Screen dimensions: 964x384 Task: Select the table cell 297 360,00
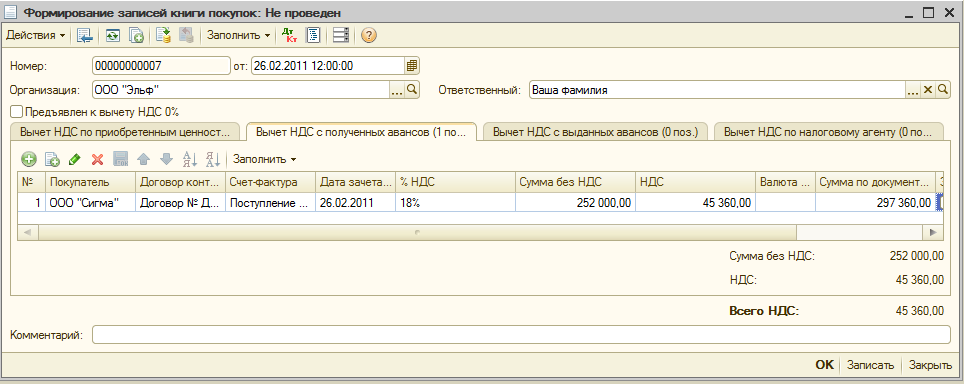tap(875, 202)
